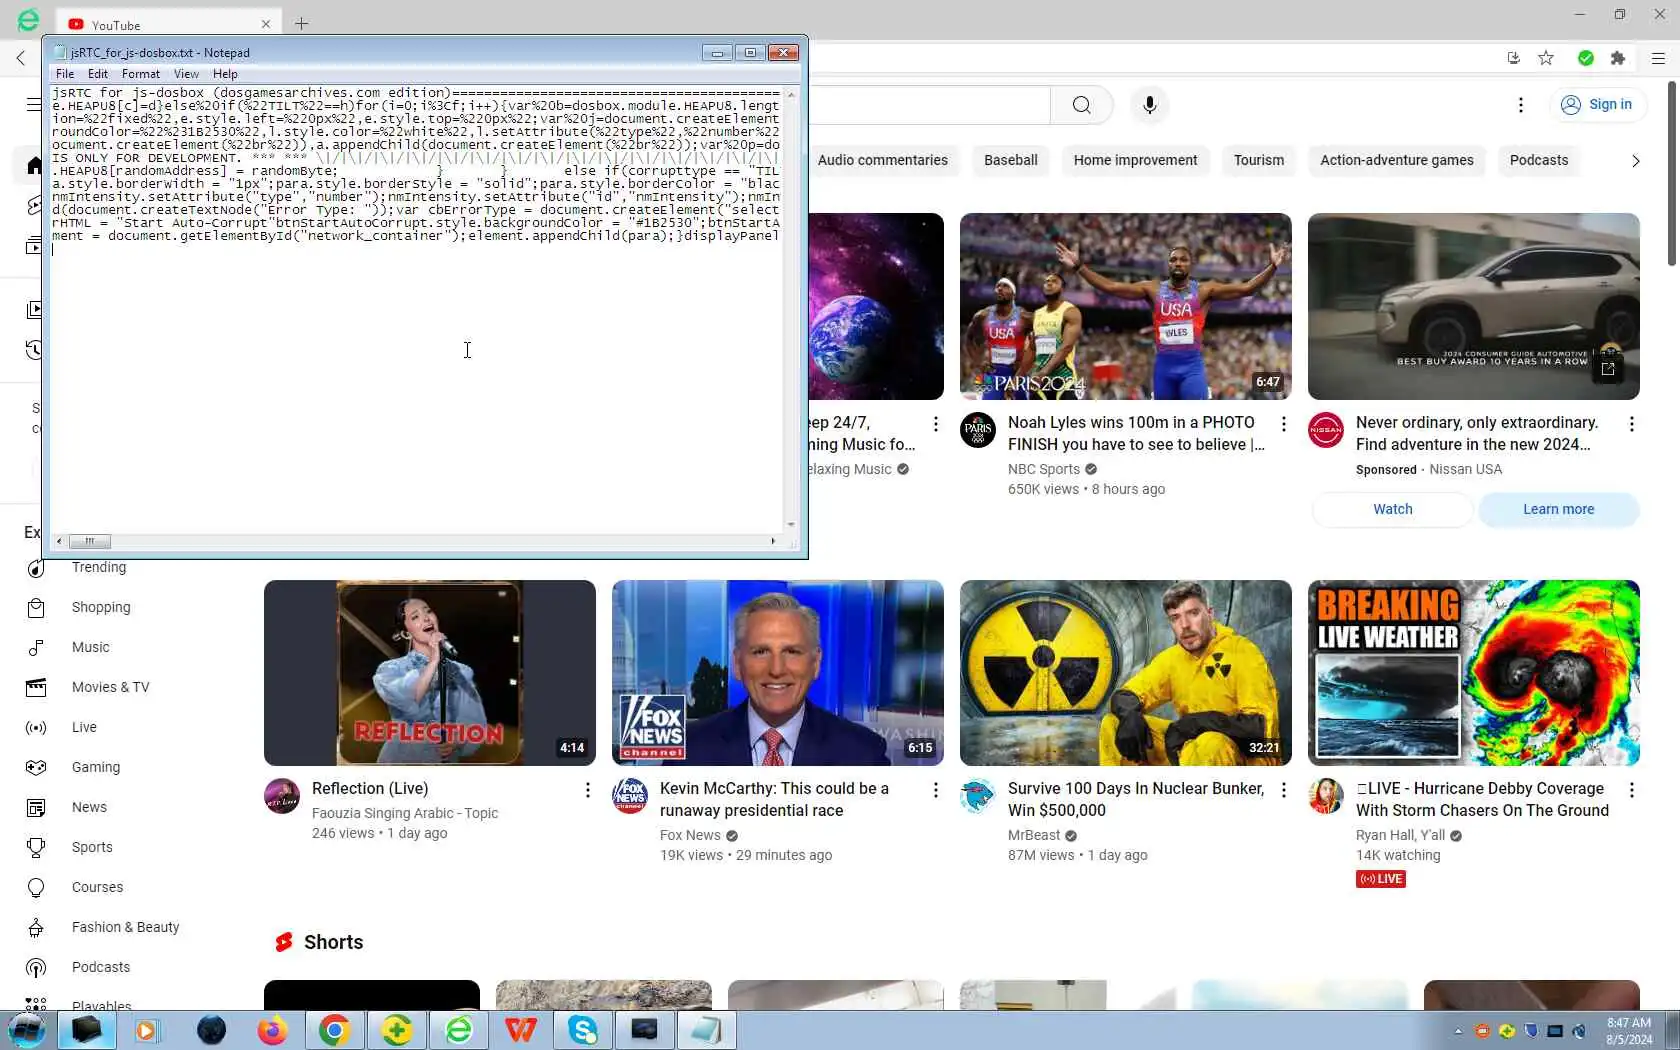Open options for Kevin McCarthy video
The image size is (1680, 1050).
pyautogui.click(x=935, y=790)
